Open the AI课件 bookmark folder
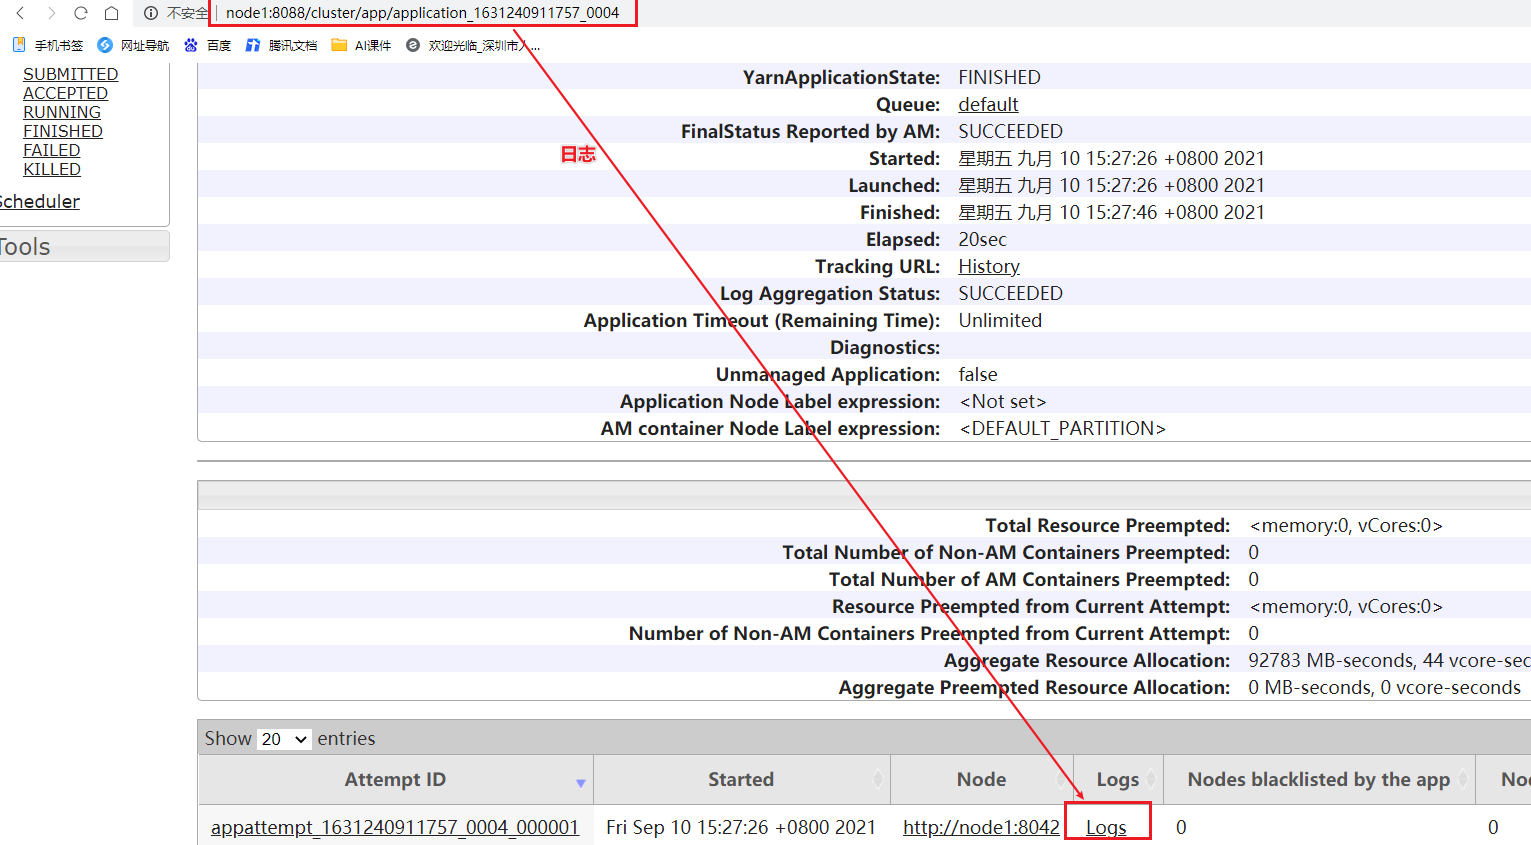 coord(361,45)
